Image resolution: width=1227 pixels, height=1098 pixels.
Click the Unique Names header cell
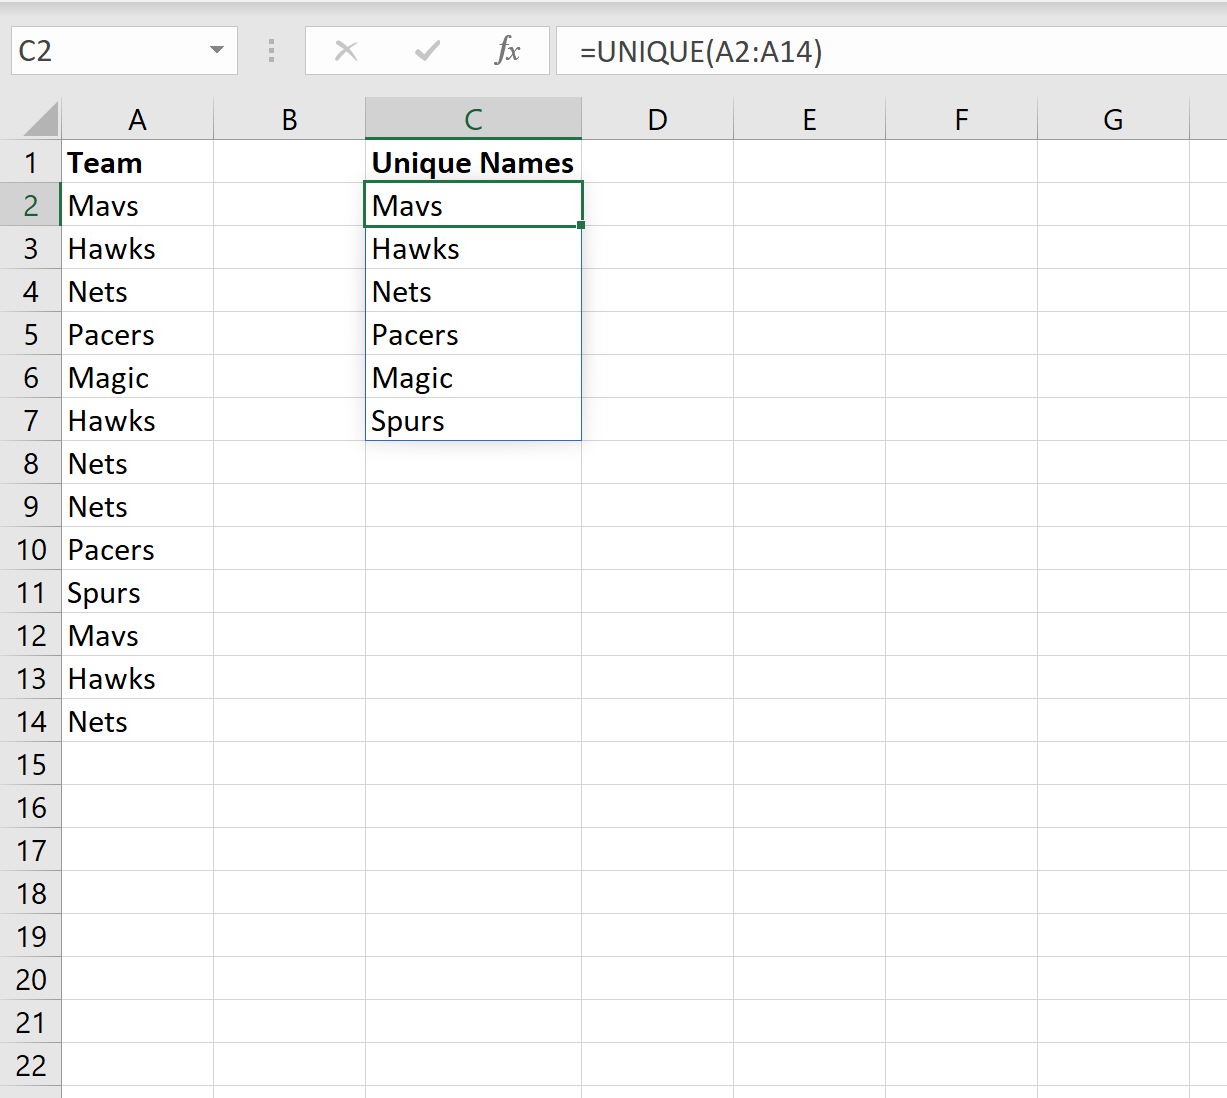point(473,163)
